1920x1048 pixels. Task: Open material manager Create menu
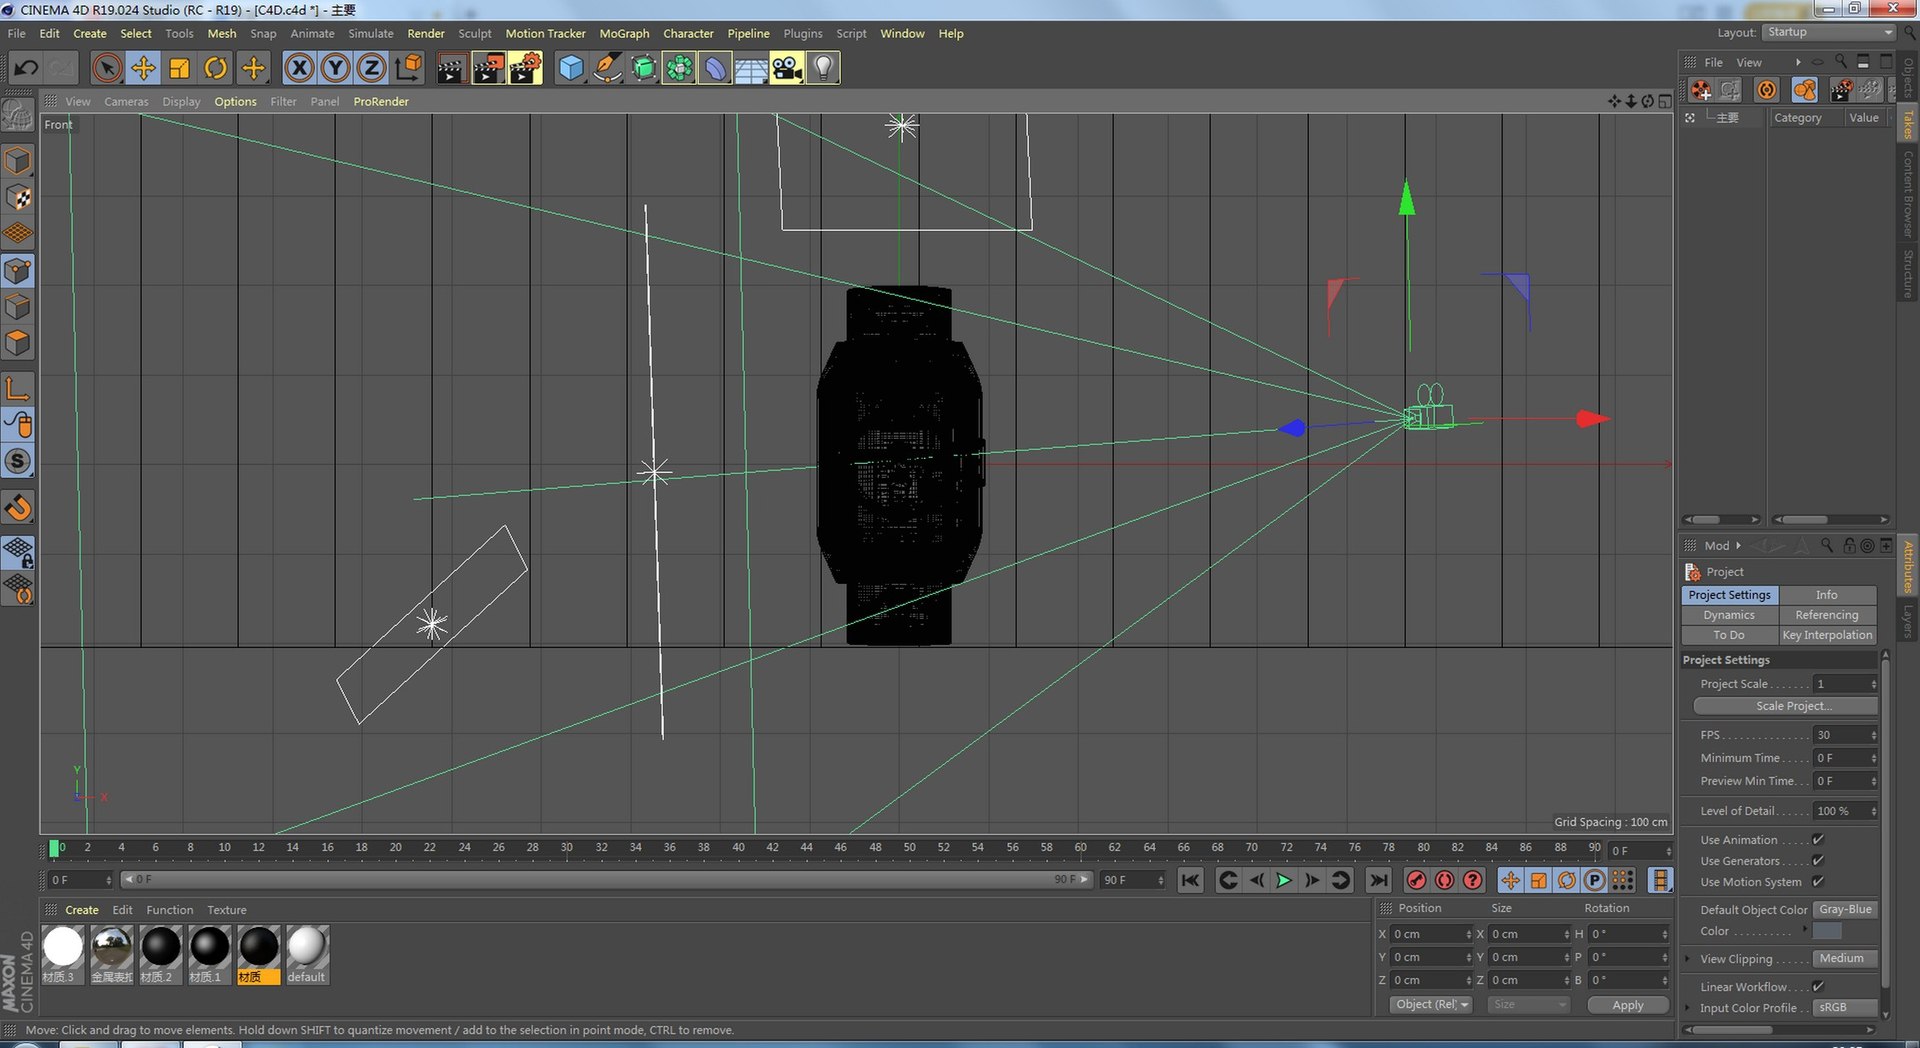[x=82, y=910]
